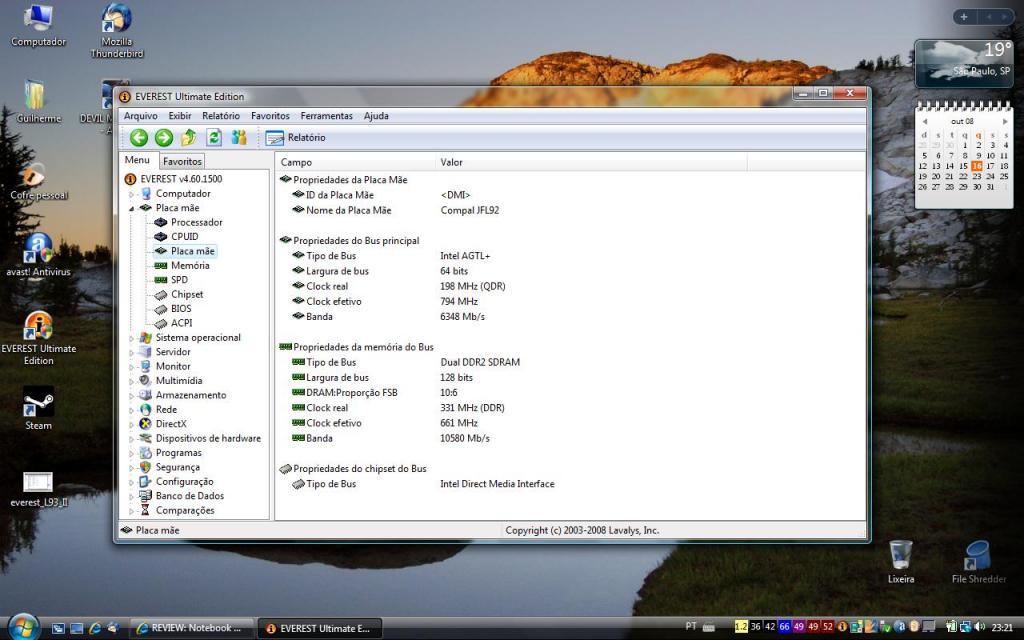
Task: Open the Cofre pessoal desktop icon
Action: point(39,180)
